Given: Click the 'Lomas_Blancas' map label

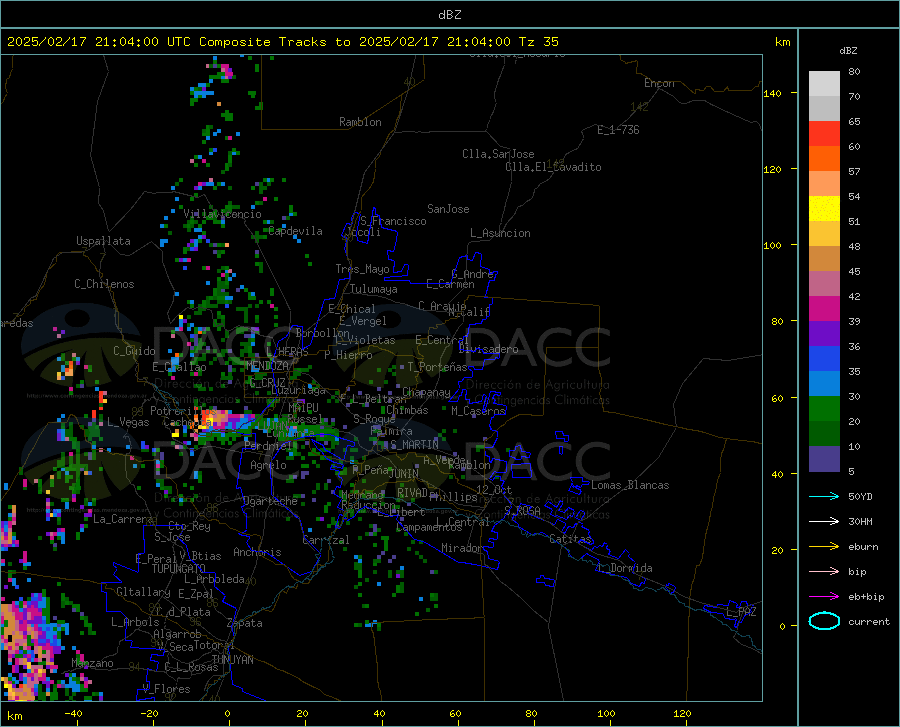Looking at the screenshot, I should [630, 485].
